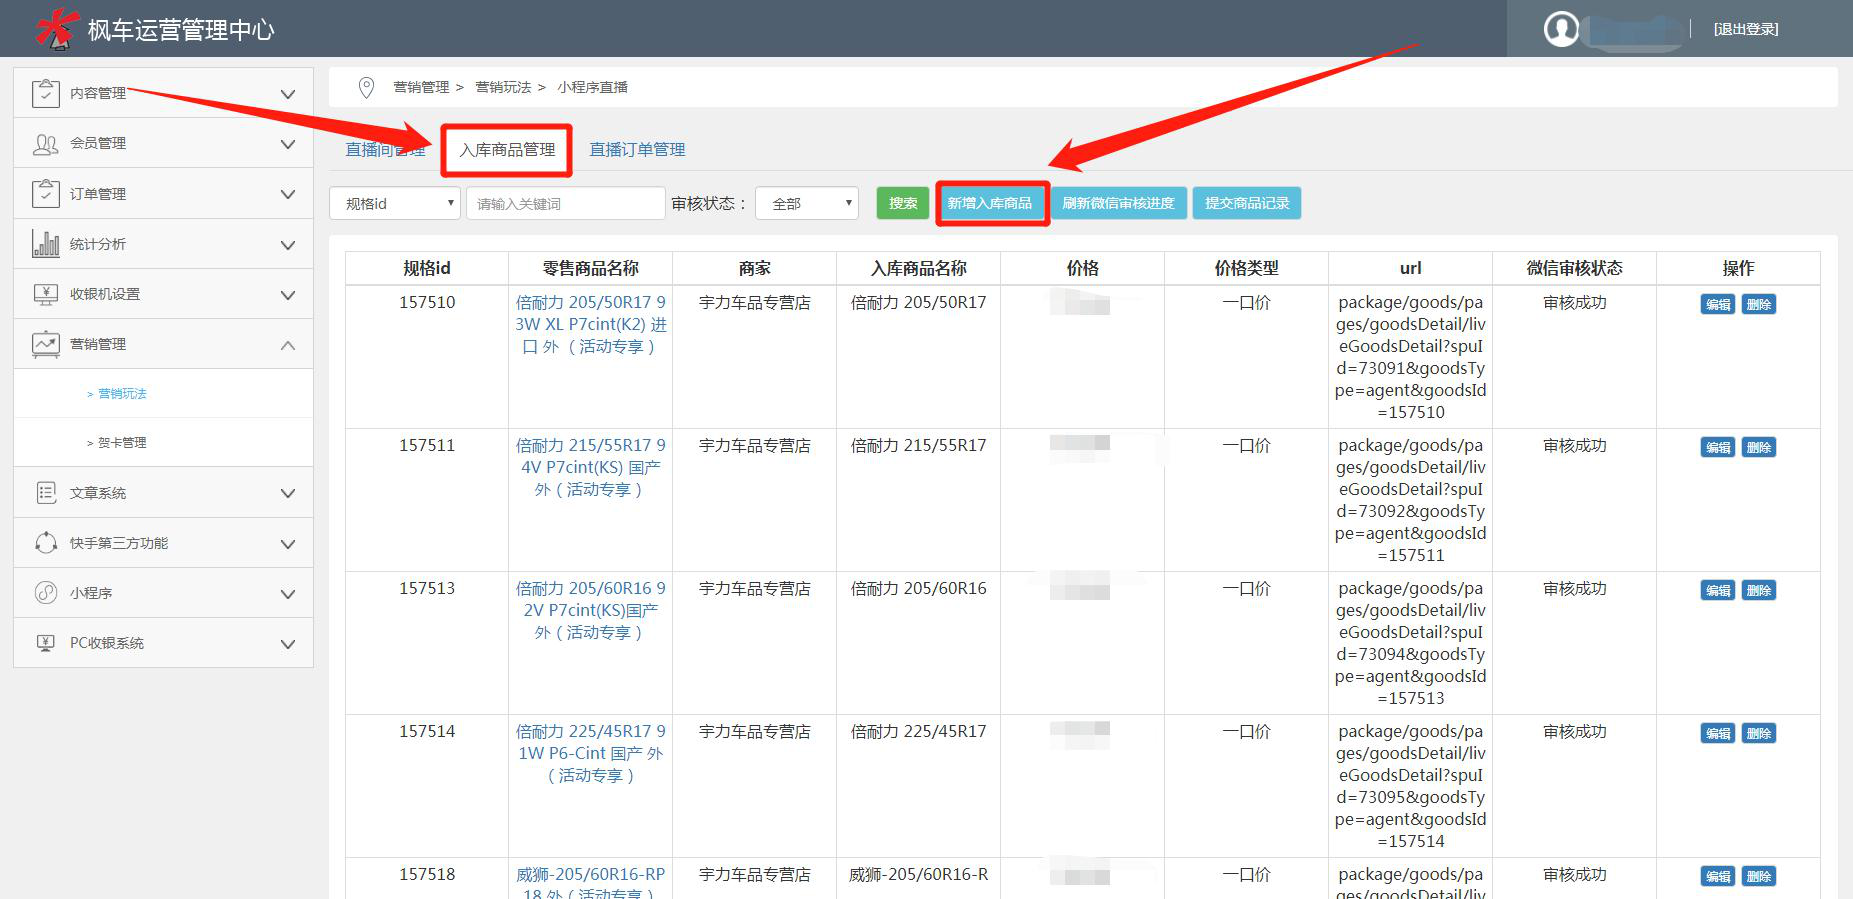Delete row 157511
The height and width of the screenshot is (899, 1853).
1759,448
